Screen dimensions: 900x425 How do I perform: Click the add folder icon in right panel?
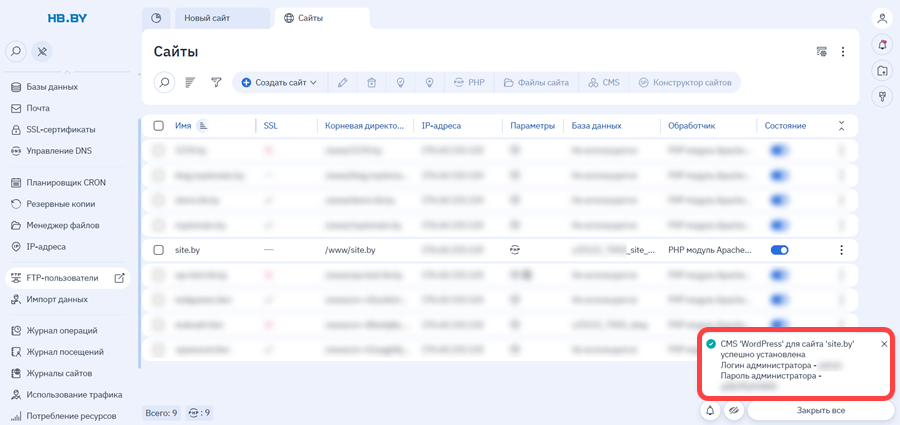click(x=882, y=71)
